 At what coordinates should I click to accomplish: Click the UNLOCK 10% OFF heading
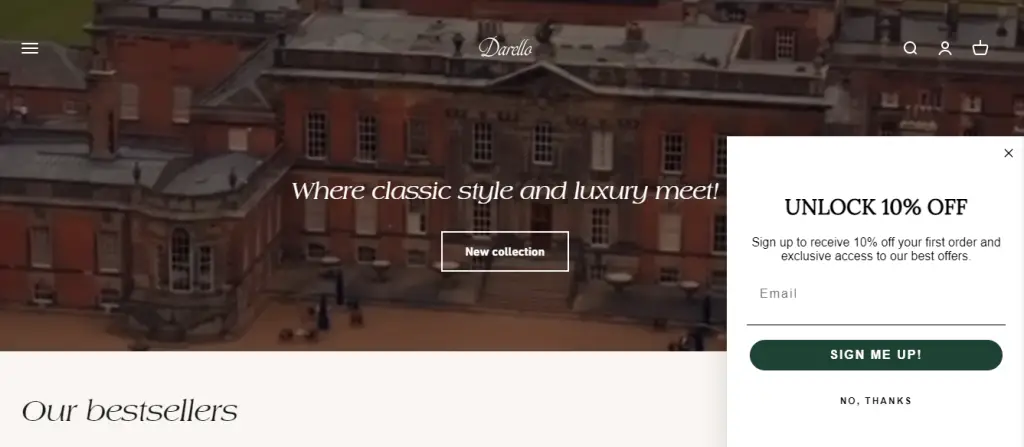click(x=876, y=208)
